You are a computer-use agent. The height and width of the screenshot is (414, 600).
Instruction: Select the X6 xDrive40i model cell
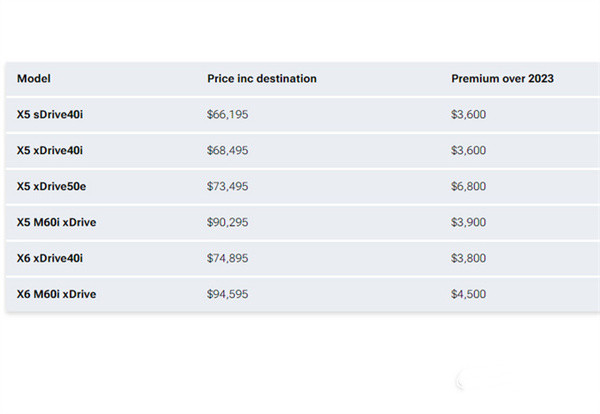click(50, 258)
